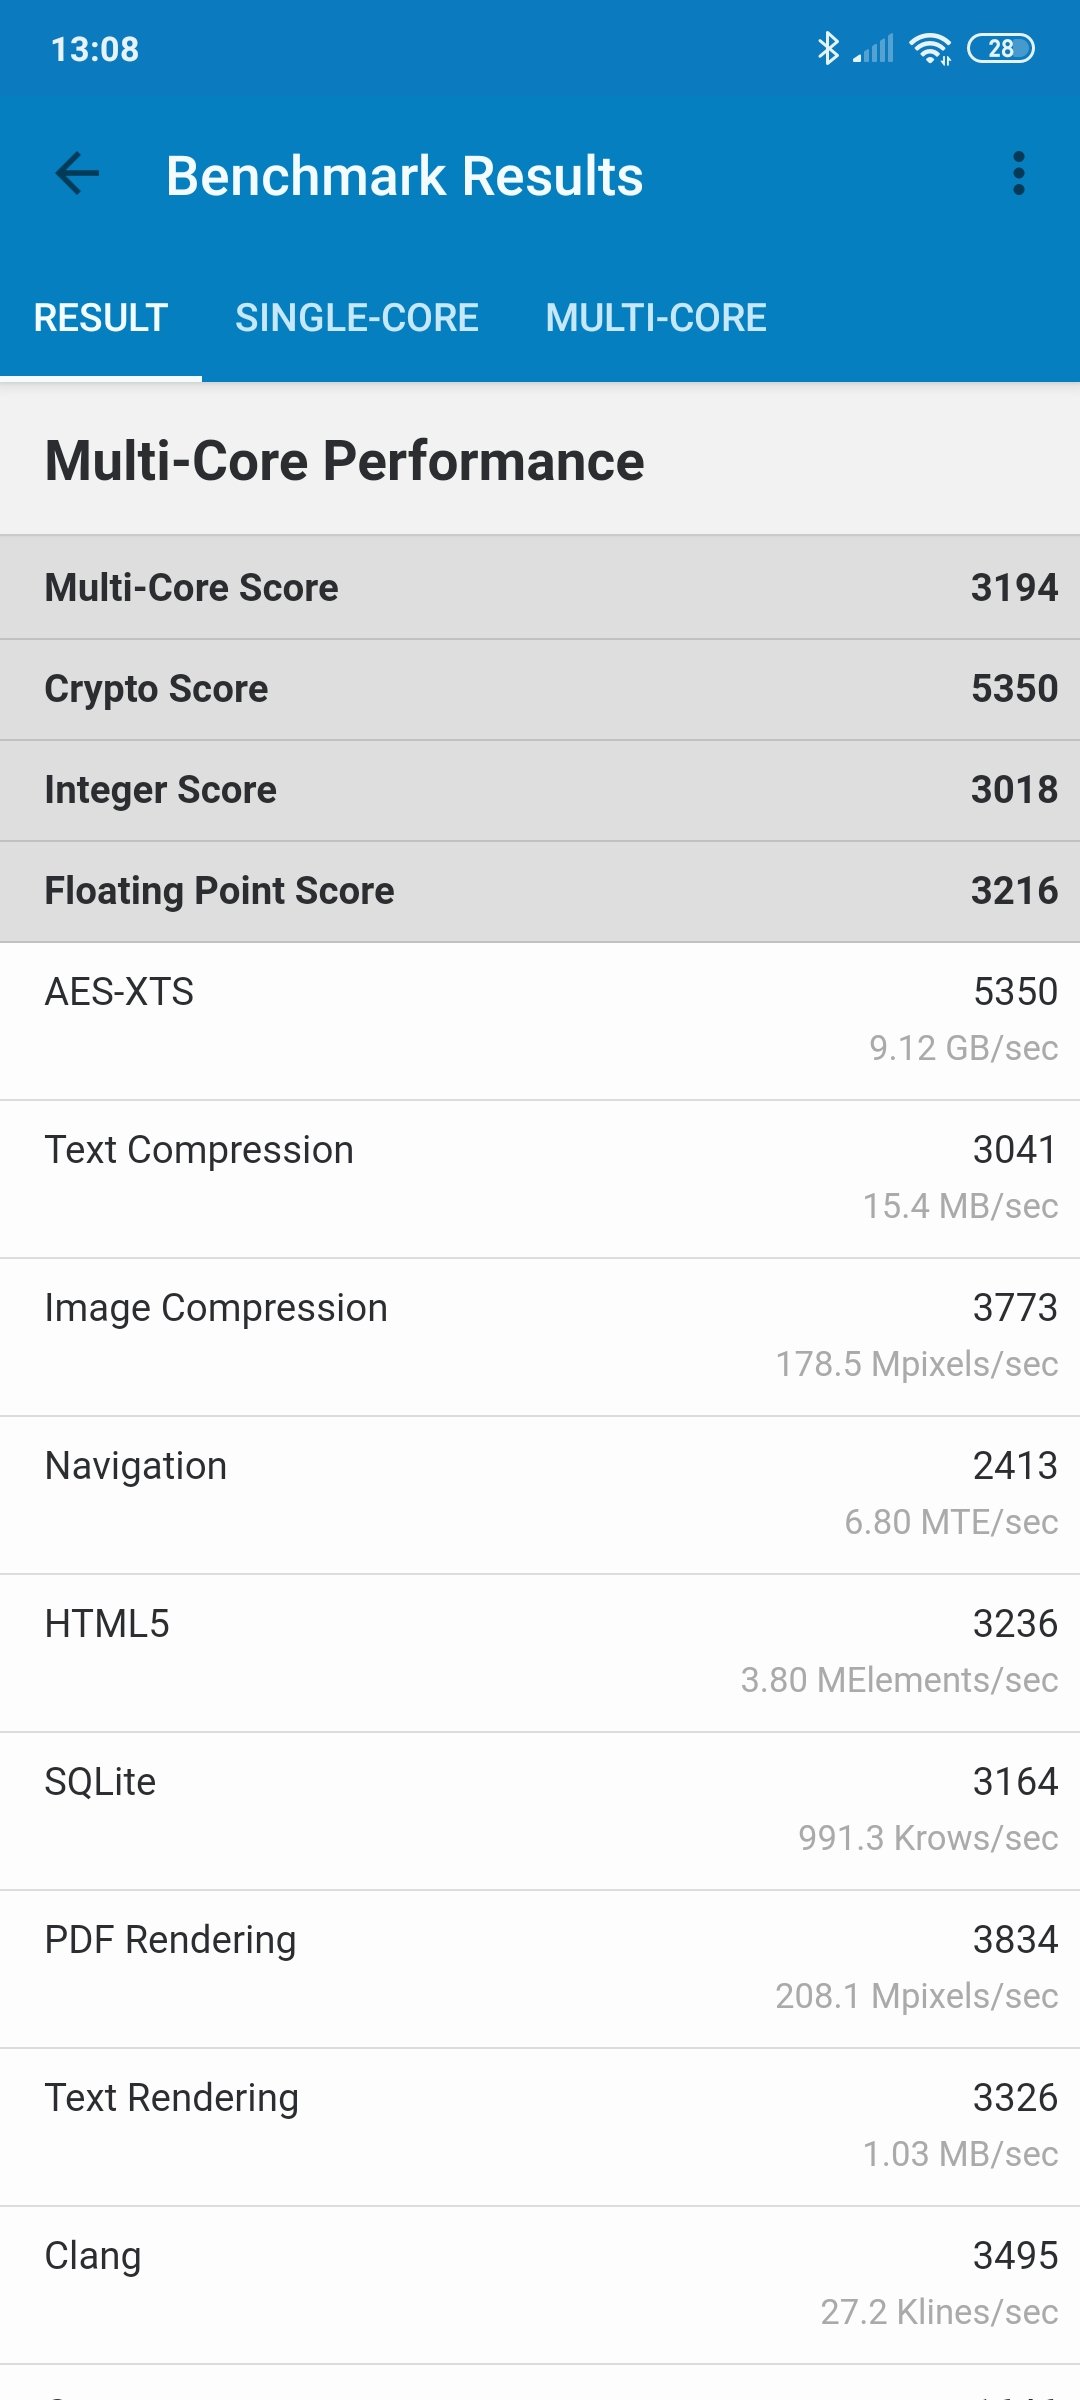Screen dimensions: 1080x2400
Task: Select the Image Compression entry
Action: pos(540,1336)
